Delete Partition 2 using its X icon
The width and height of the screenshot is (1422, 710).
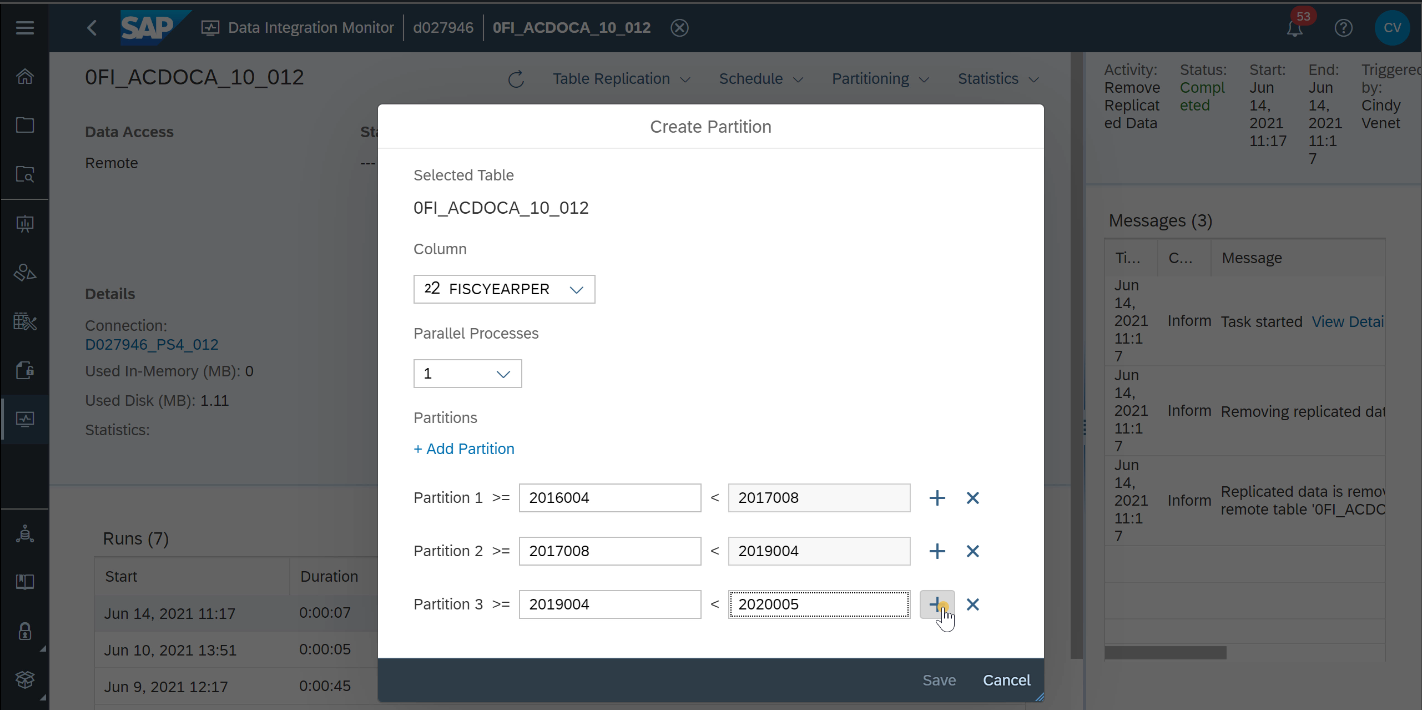tap(972, 551)
